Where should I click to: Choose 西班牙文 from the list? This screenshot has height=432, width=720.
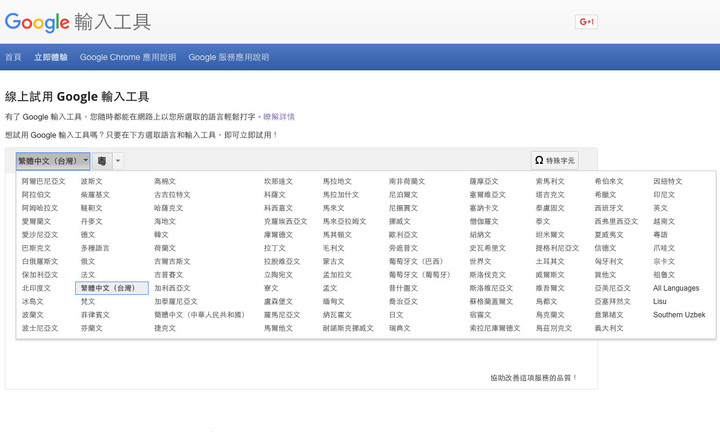[609, 208]
